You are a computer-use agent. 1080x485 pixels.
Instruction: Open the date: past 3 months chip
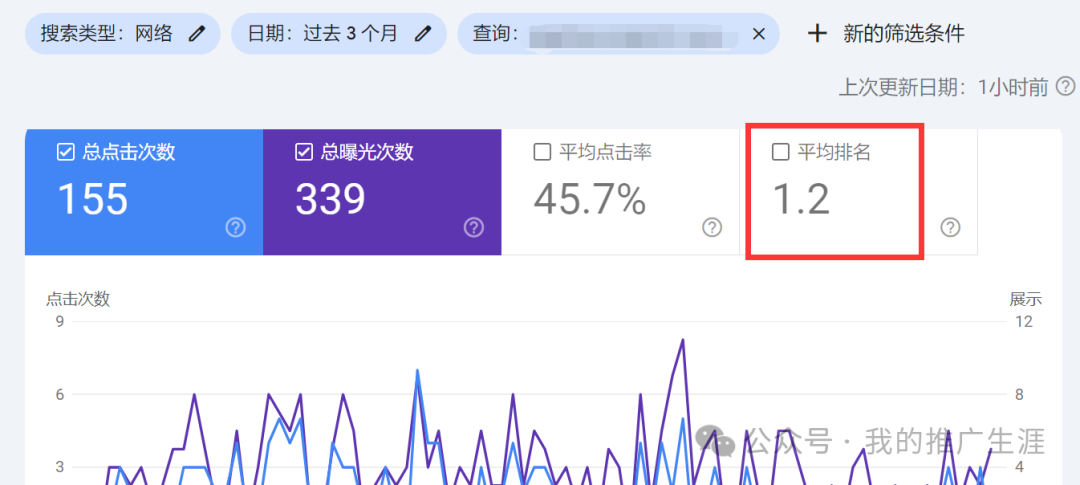point(339,33)
